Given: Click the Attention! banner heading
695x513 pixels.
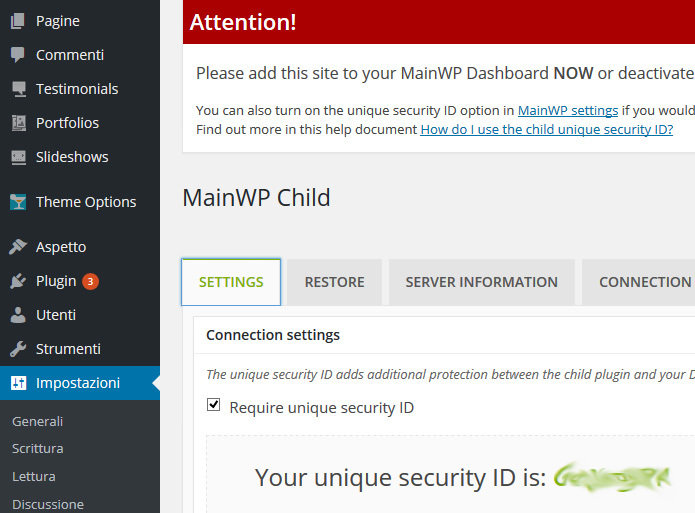Looking at the screenshot, I should coord(243,22).
